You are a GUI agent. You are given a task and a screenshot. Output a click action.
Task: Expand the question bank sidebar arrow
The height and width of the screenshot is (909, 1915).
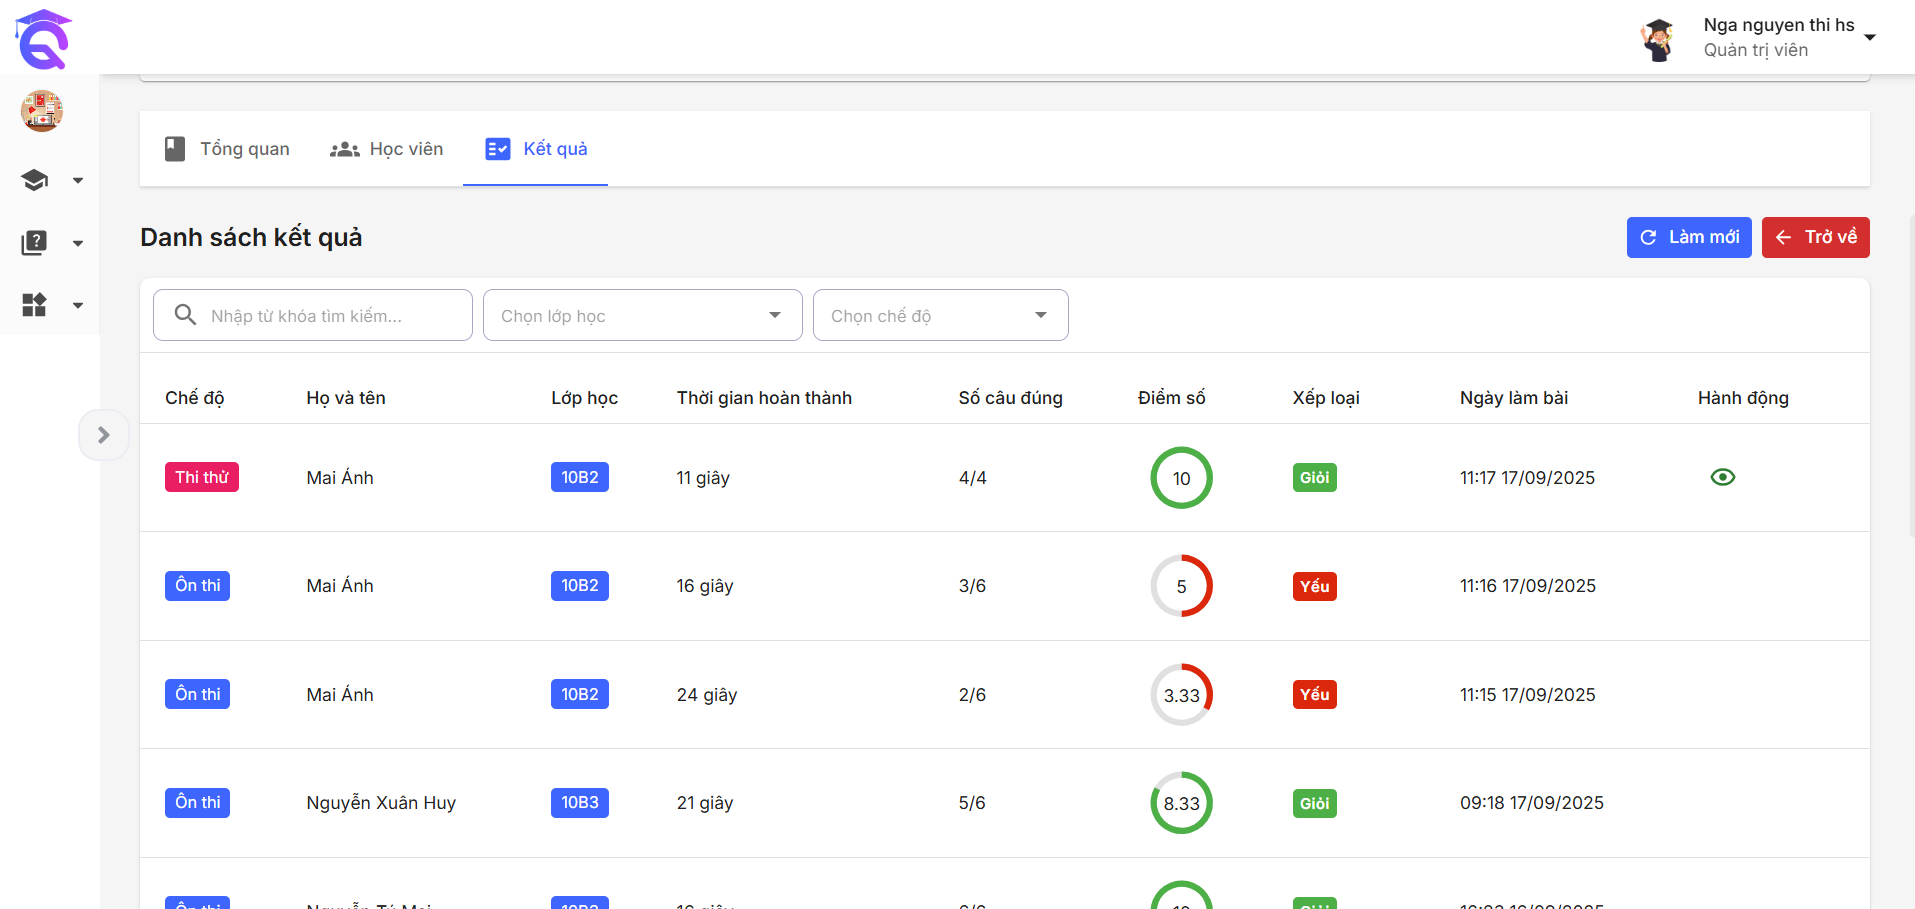pos(78,243)
